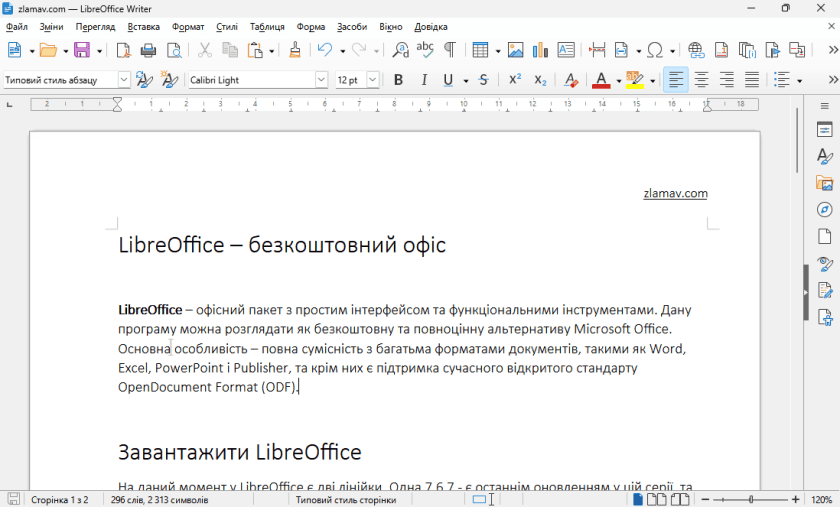Open the Стилі menu
Screen dimensions: 840x507
point(227,27)
